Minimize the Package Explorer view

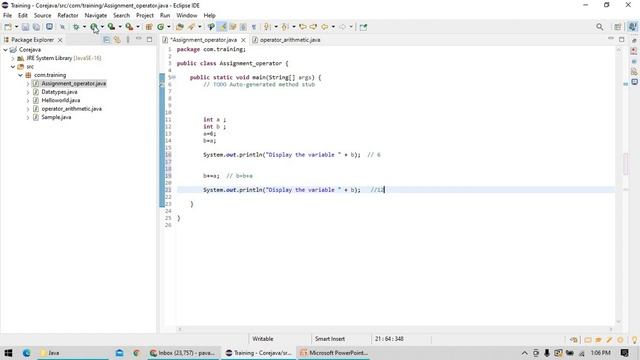138,39
